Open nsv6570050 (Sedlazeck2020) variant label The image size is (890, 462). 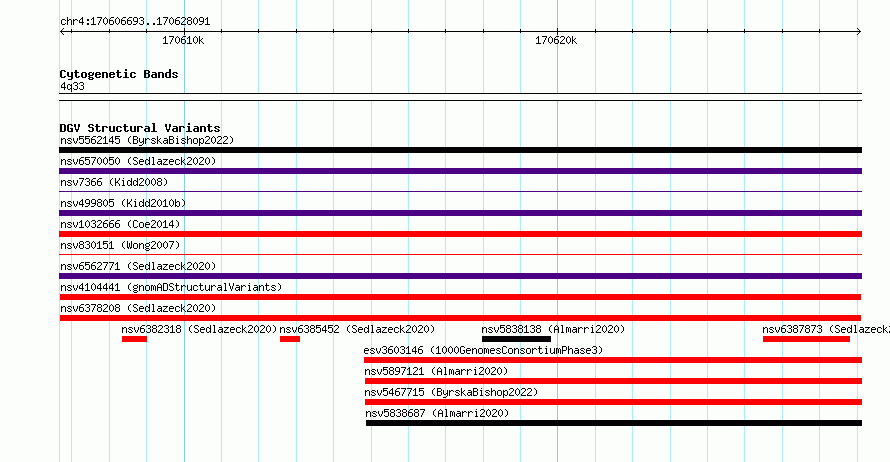[x=138, y=161]
